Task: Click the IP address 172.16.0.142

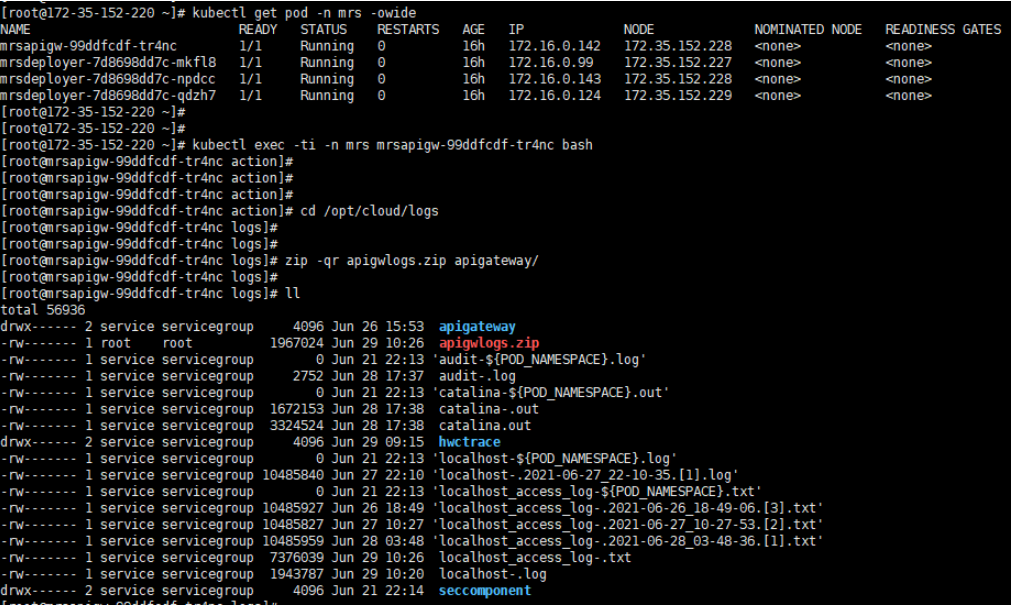Action: point(554,47)
